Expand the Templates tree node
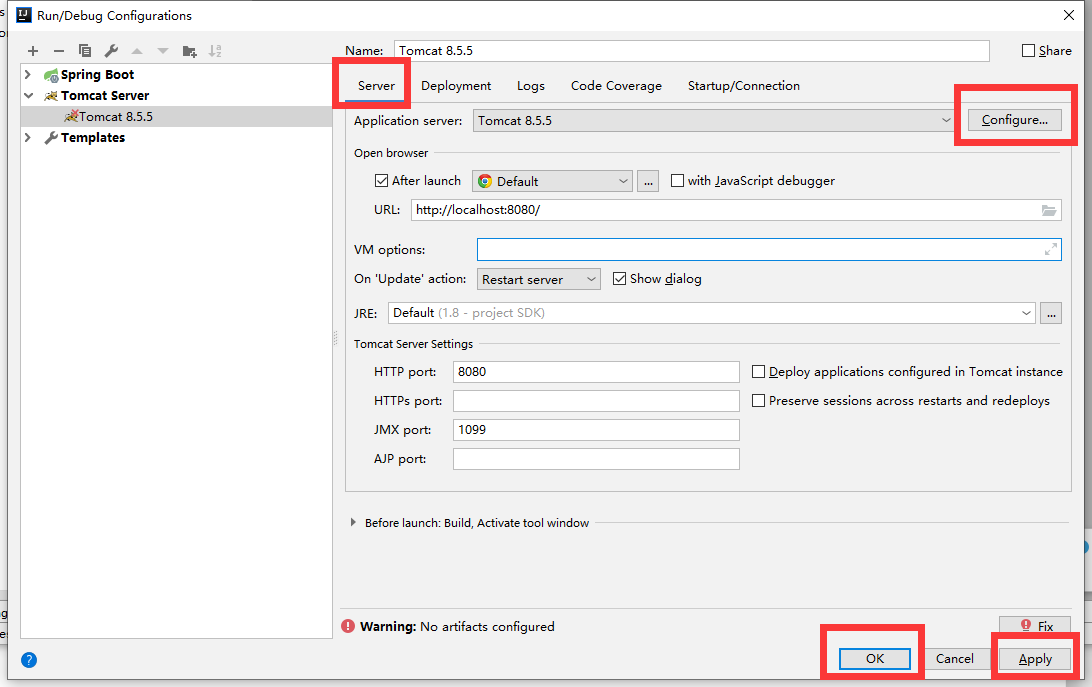This screenshot has height=687, width=1092. pyautogui.click(x=28, y=137)
